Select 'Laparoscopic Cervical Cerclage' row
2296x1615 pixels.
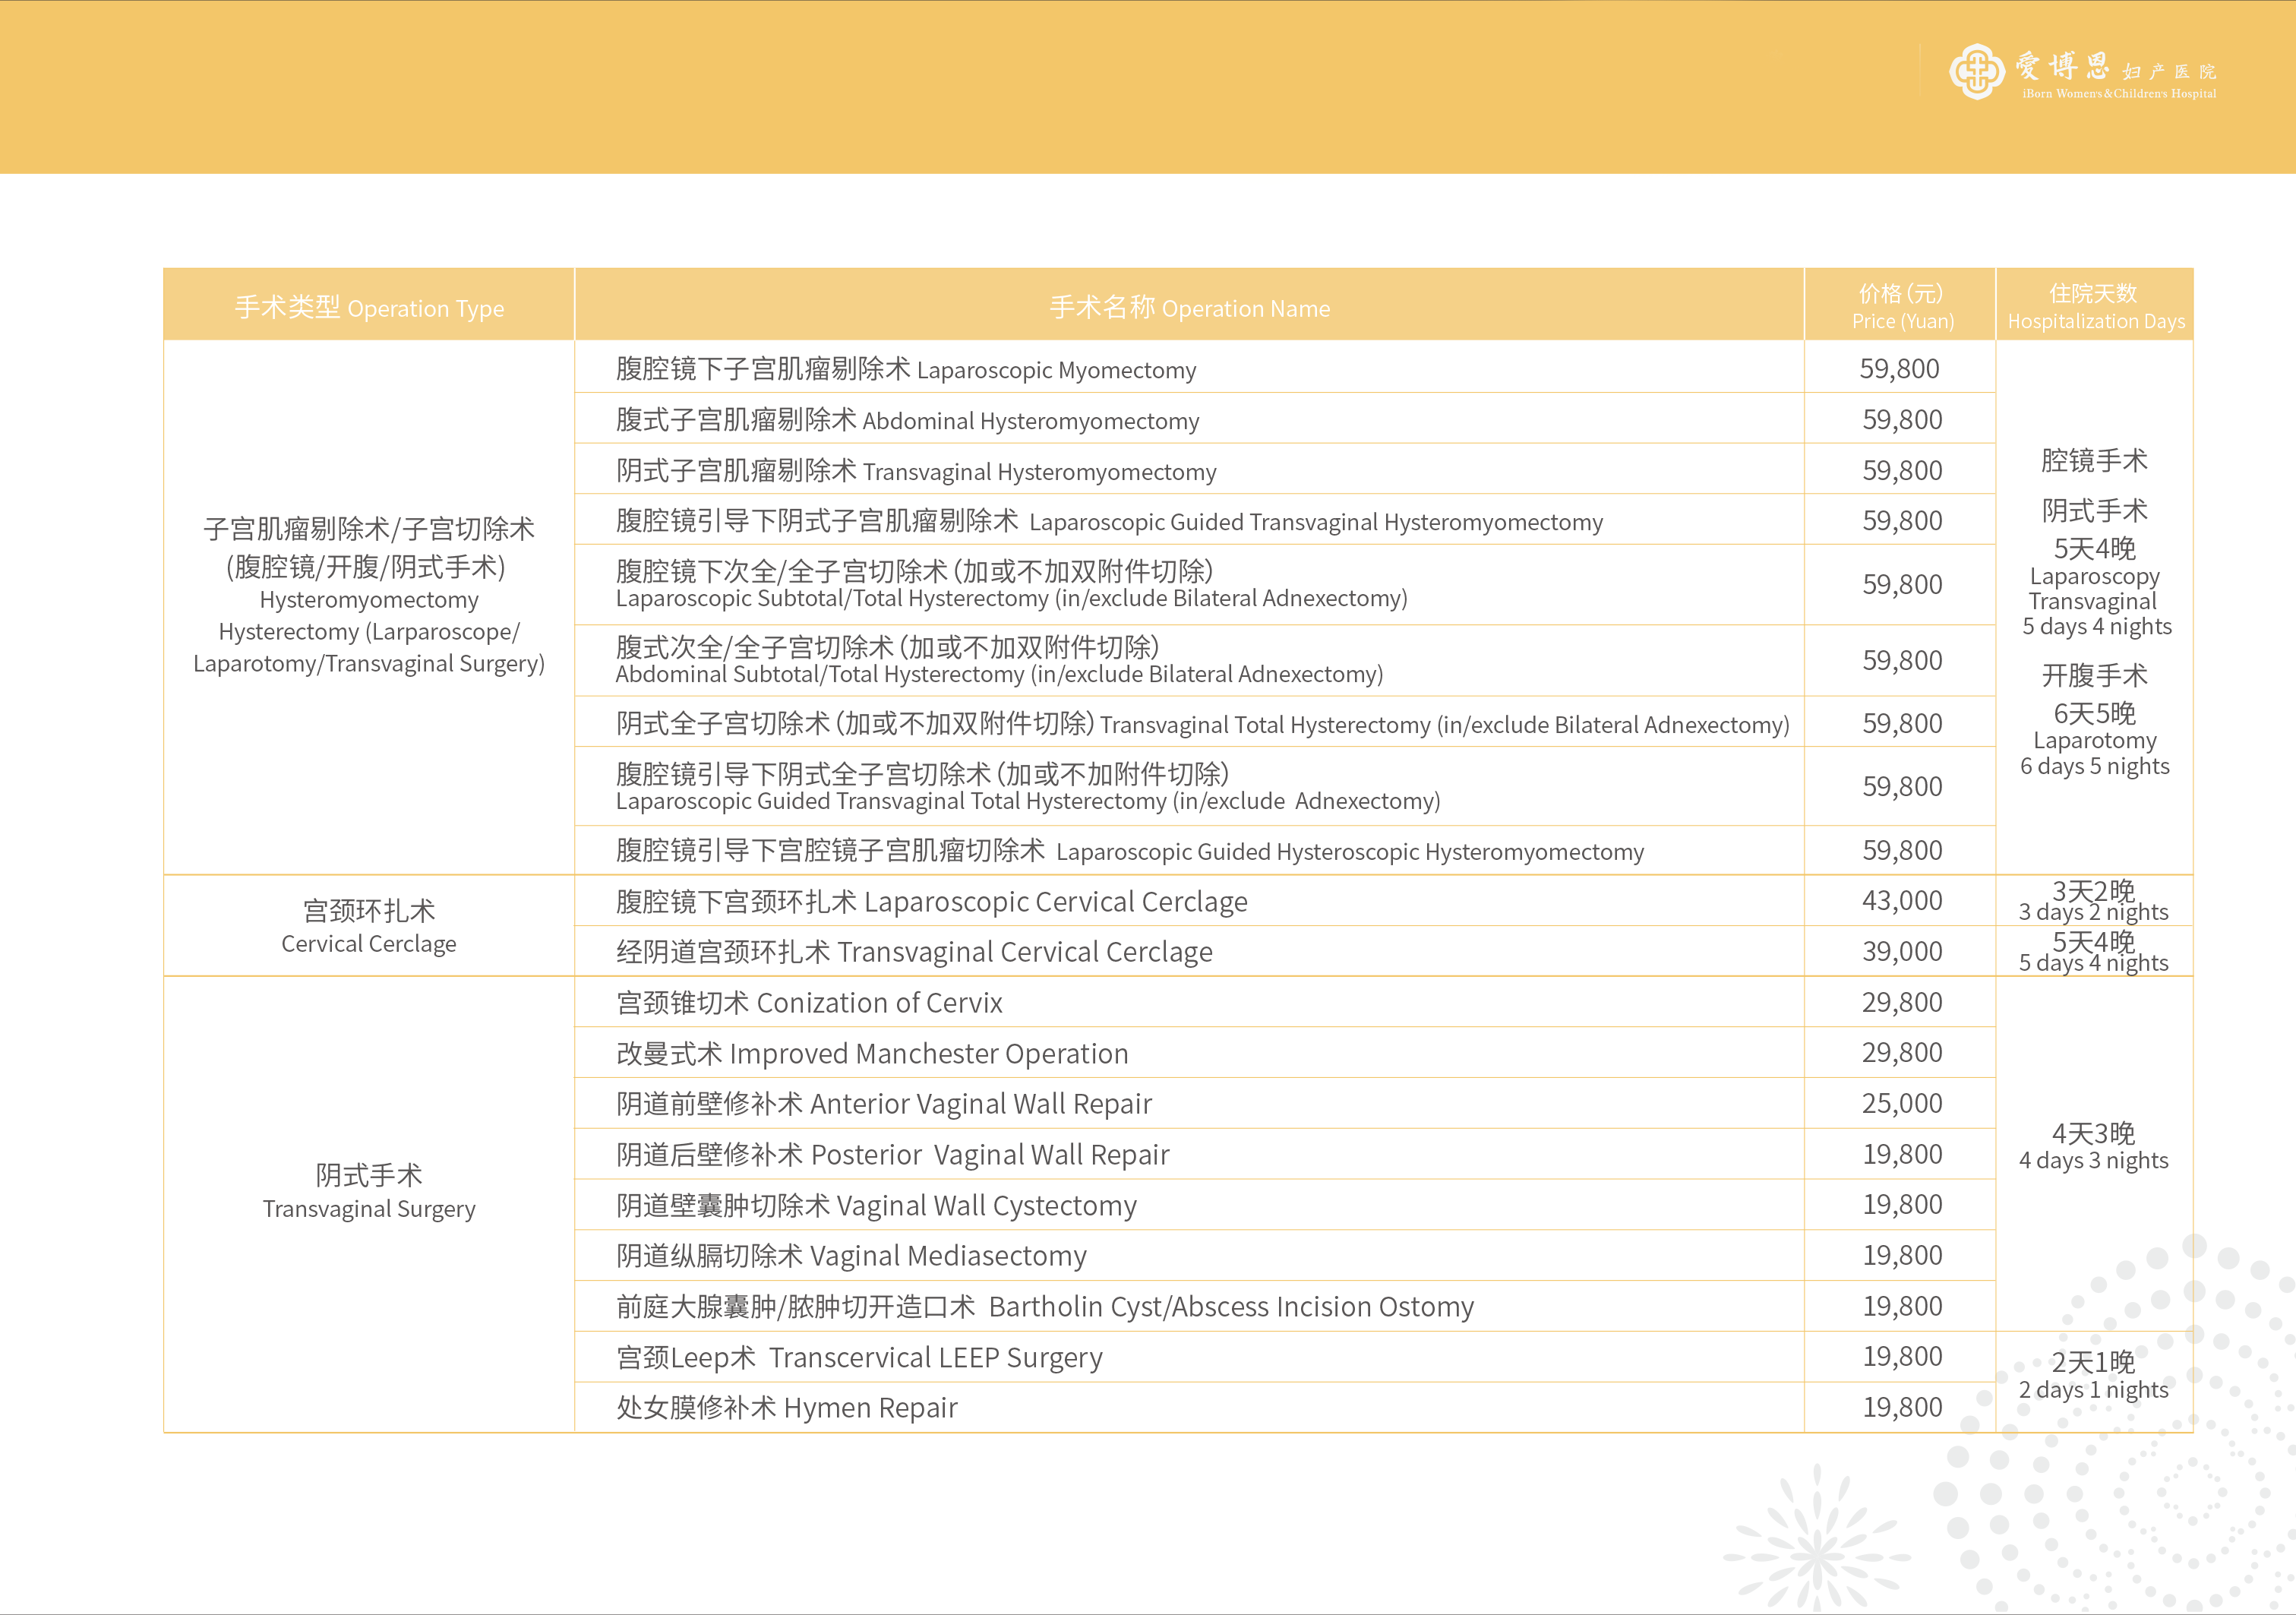tap(1190, 901)
